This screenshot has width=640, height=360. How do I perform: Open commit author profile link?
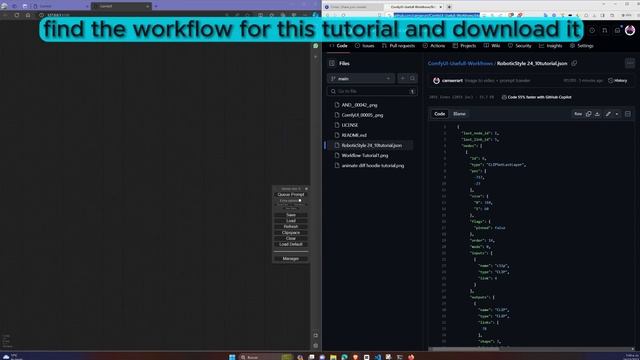click(452, 81)
